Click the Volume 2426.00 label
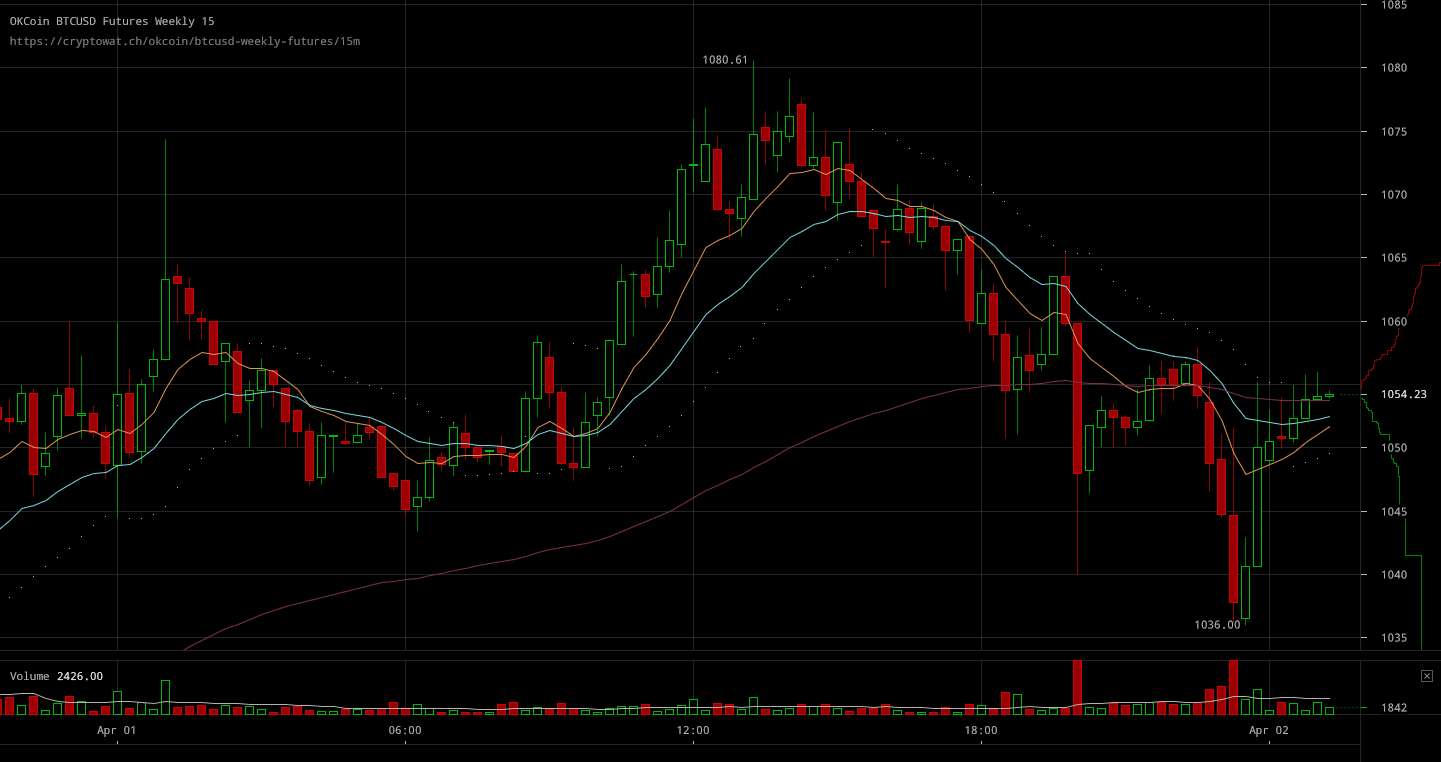Image resolution: width=1441 pixels, height=762 pixels. (56, 676)
